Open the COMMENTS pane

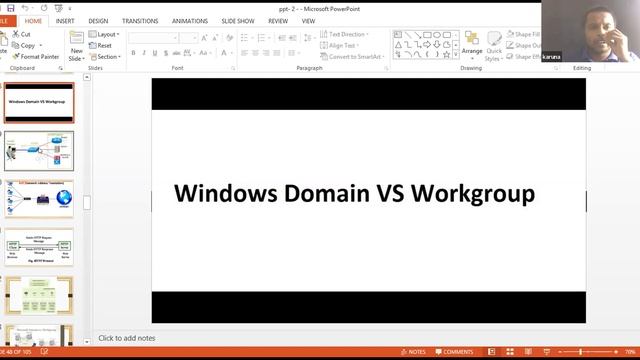[x=454, y=352]
